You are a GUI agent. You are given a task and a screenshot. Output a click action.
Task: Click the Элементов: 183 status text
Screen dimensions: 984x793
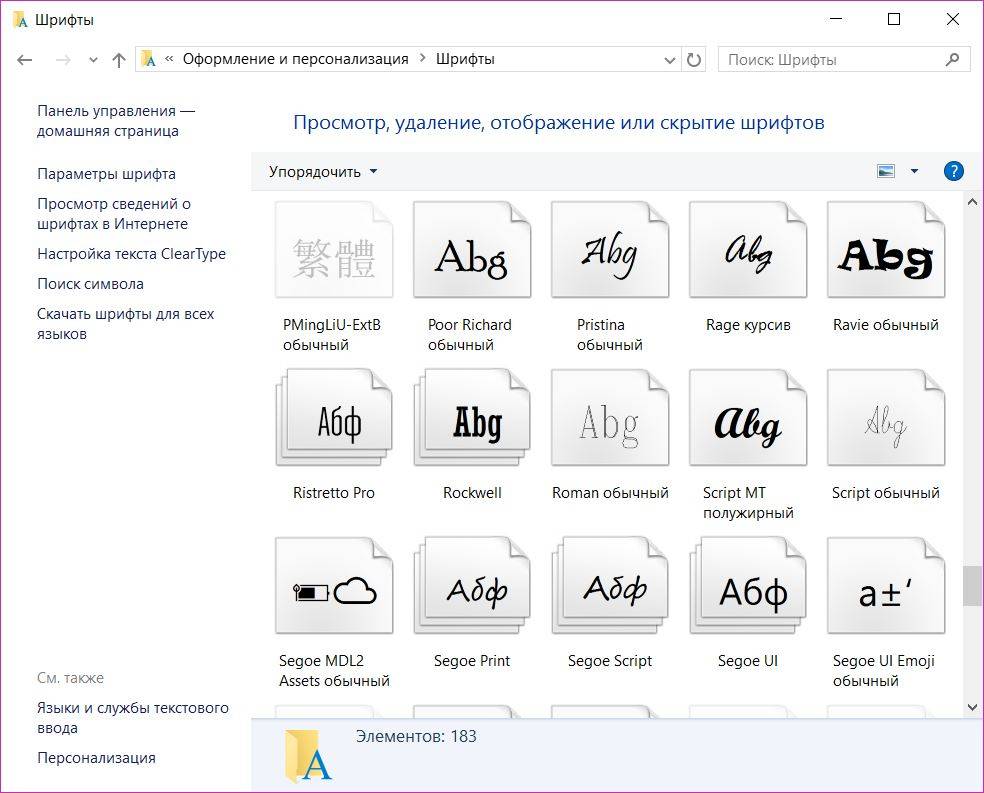(416, 736)
